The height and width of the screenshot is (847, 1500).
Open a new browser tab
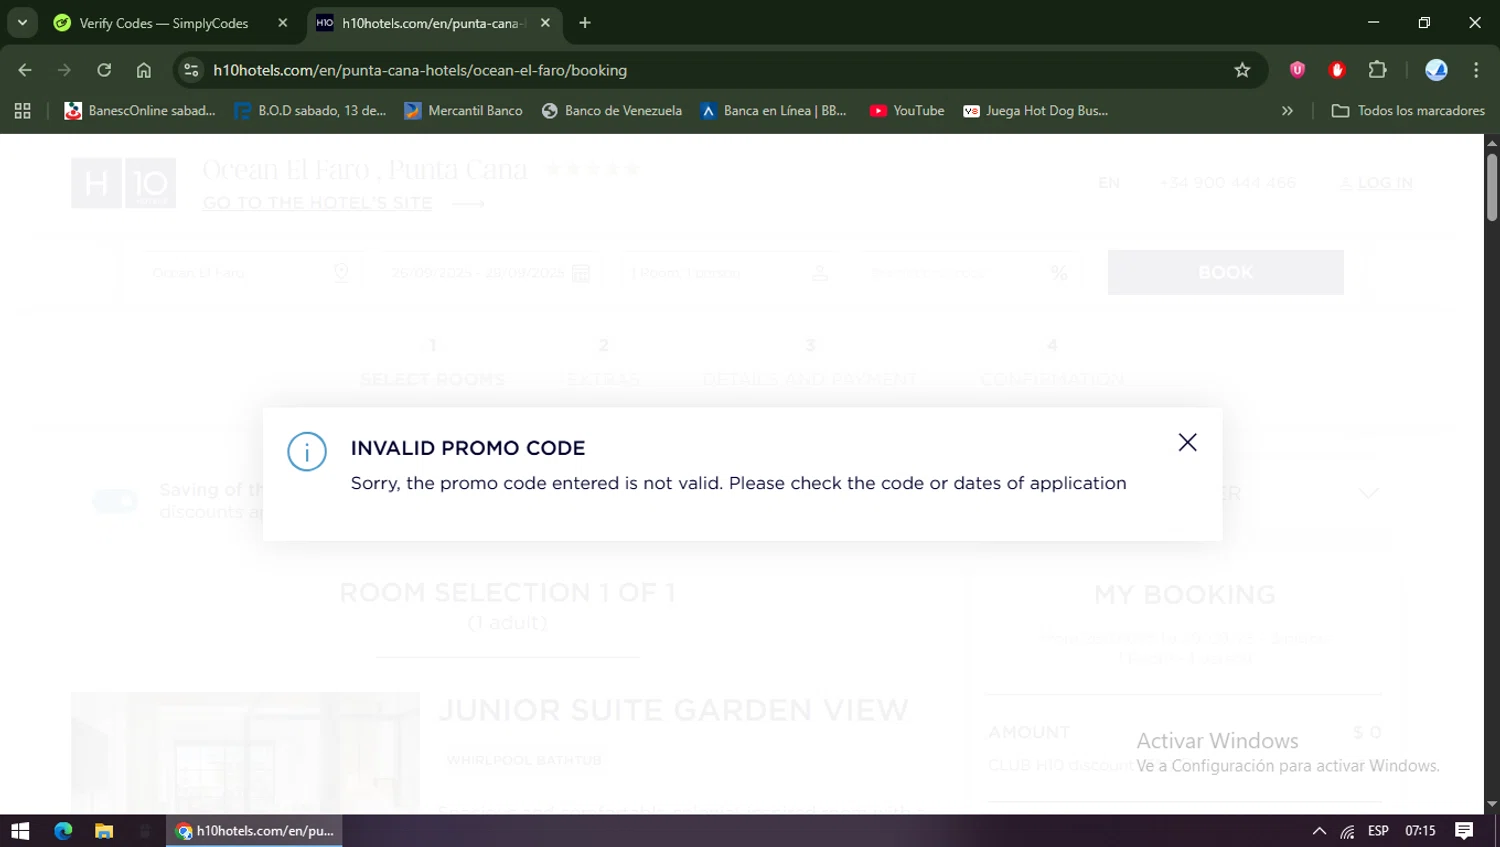pyautogui.click(x=585, y=23)
